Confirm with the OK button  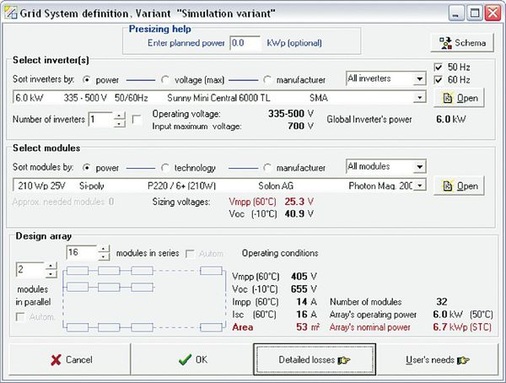[192, 360]
